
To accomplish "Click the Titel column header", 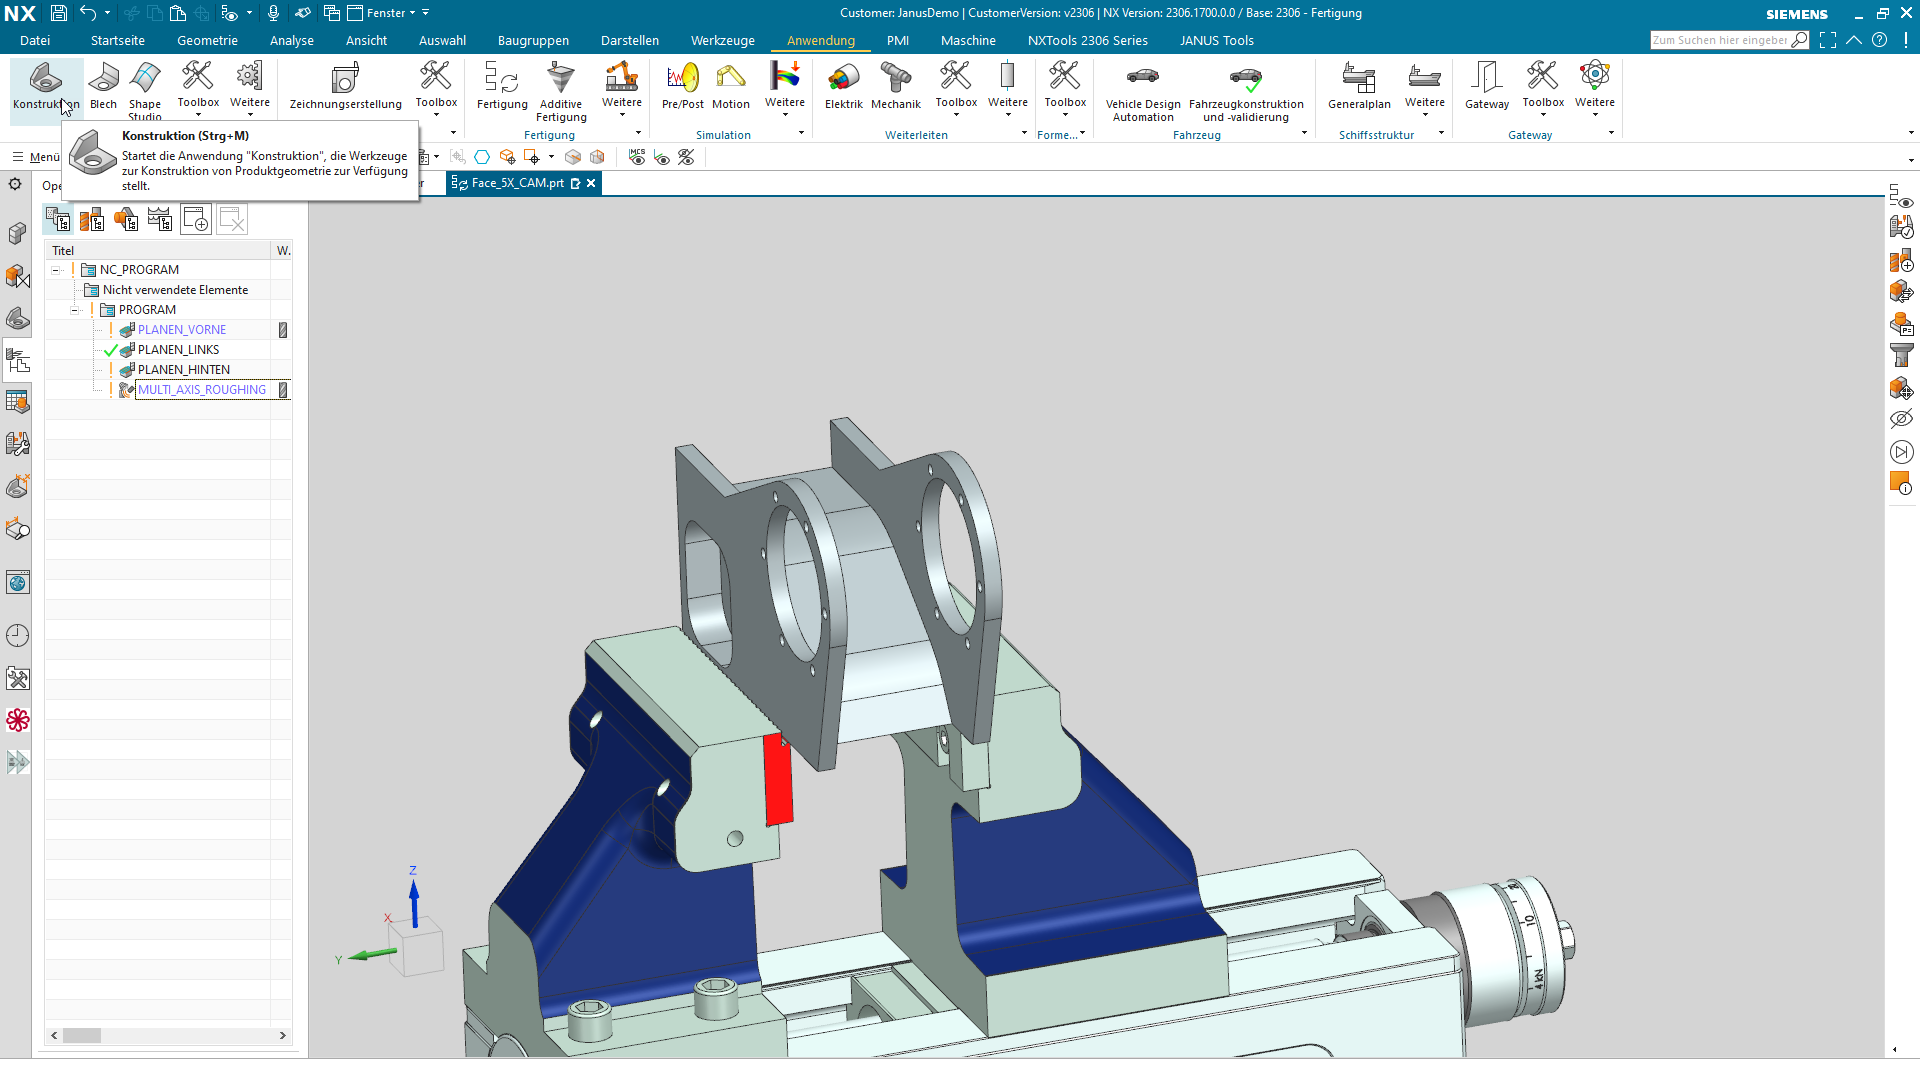I will click(x=158, y=251).
